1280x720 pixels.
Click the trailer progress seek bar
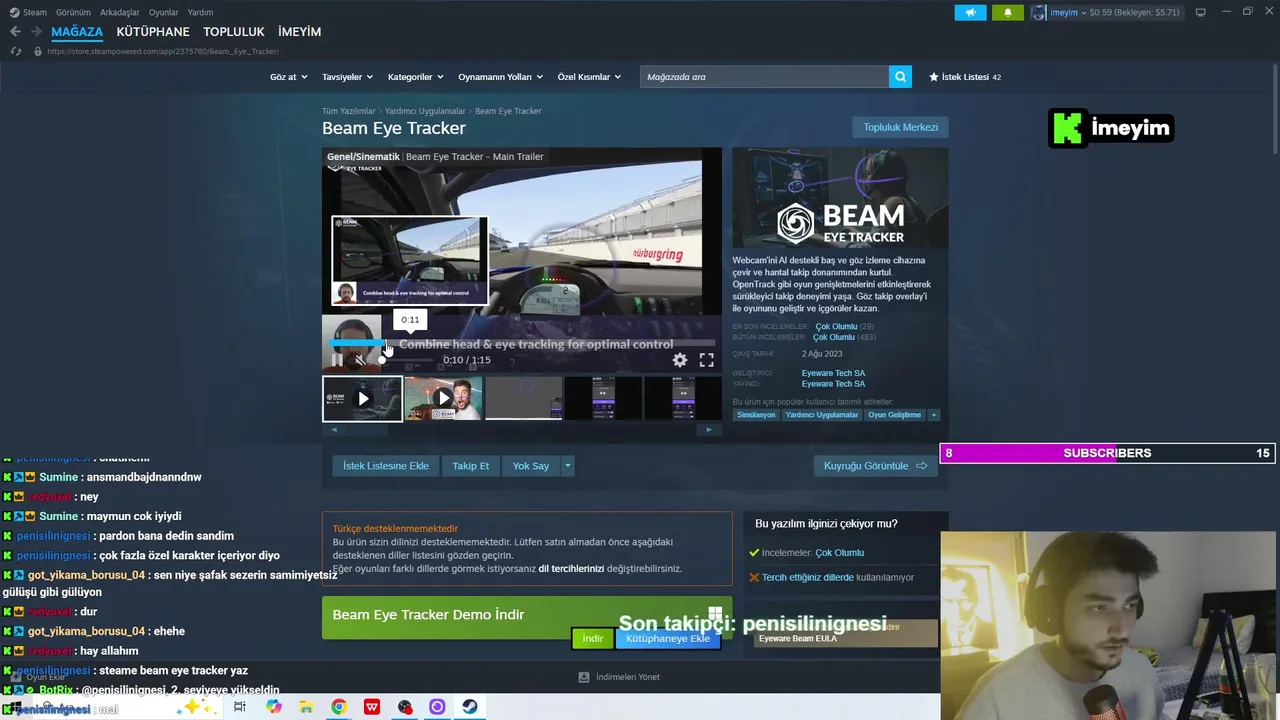tap(521, 343)
